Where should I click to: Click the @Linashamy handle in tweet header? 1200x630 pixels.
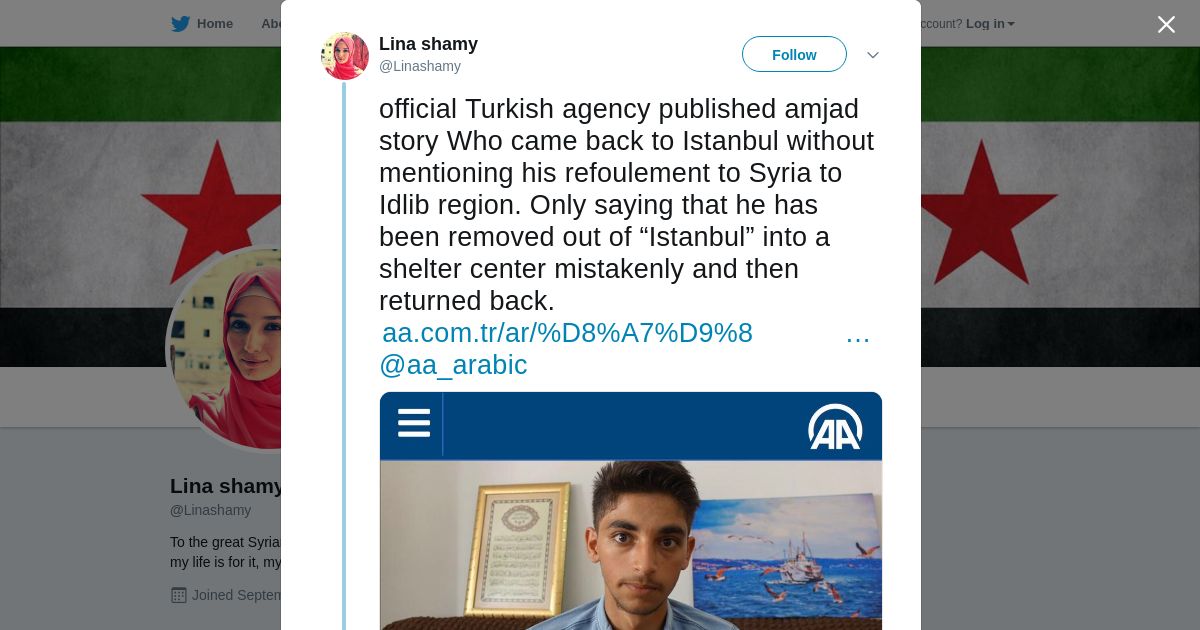coord(420,67)
